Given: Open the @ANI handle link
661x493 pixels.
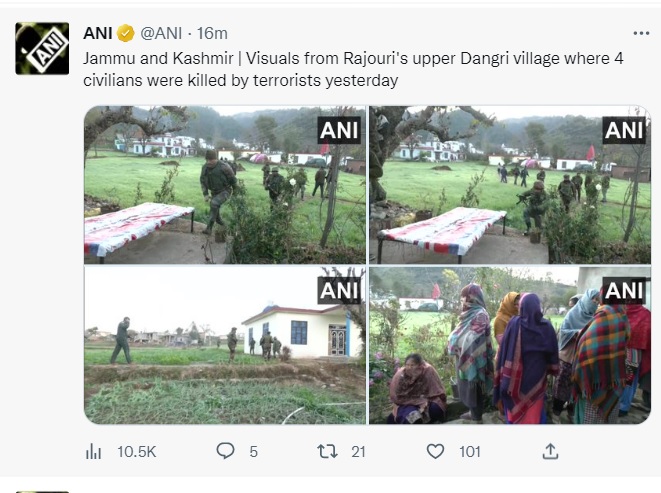Looking at the screenshot, I should [160, 33].
